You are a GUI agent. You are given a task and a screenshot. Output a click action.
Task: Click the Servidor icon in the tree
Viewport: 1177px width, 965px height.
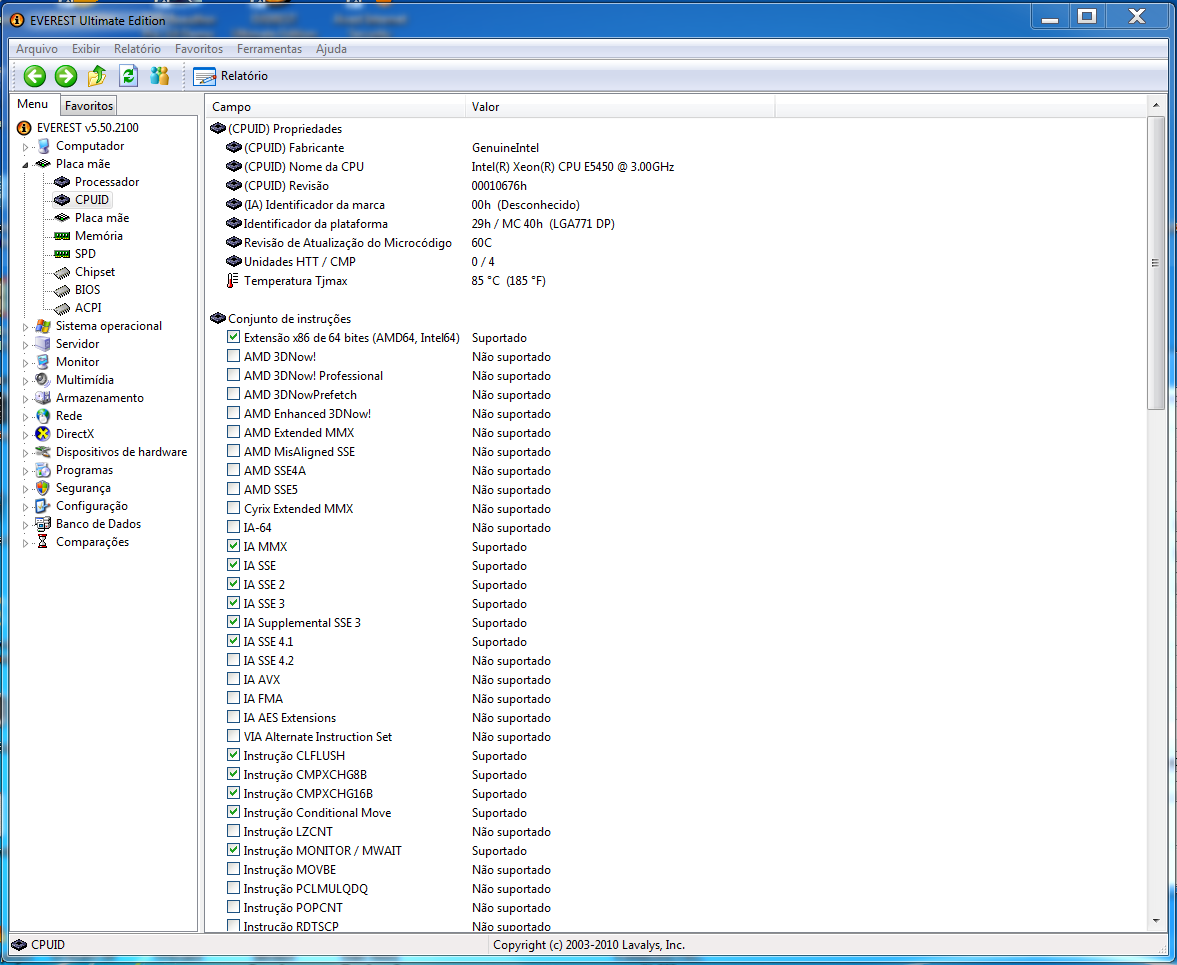tap(44, 344)
